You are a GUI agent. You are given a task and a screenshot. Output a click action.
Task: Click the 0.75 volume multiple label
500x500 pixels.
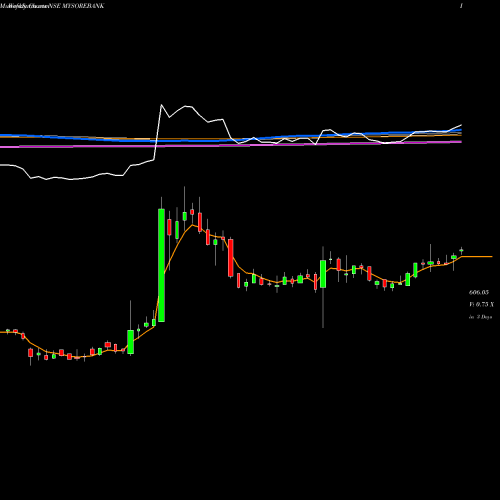(x=481, y=304)
